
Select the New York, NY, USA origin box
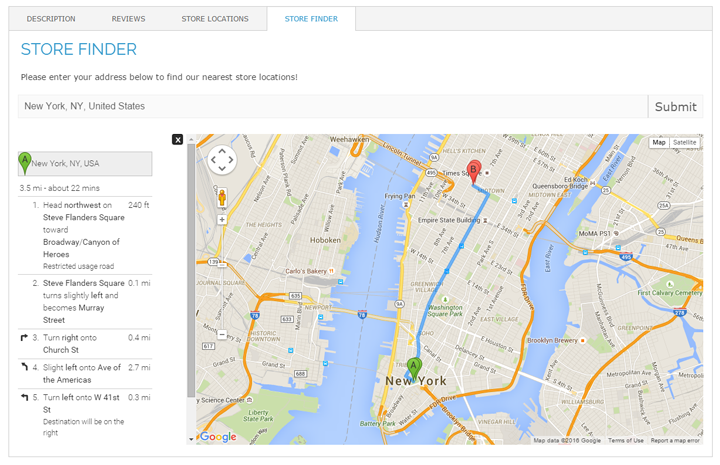pyautogui.click(x=86, y=163)
